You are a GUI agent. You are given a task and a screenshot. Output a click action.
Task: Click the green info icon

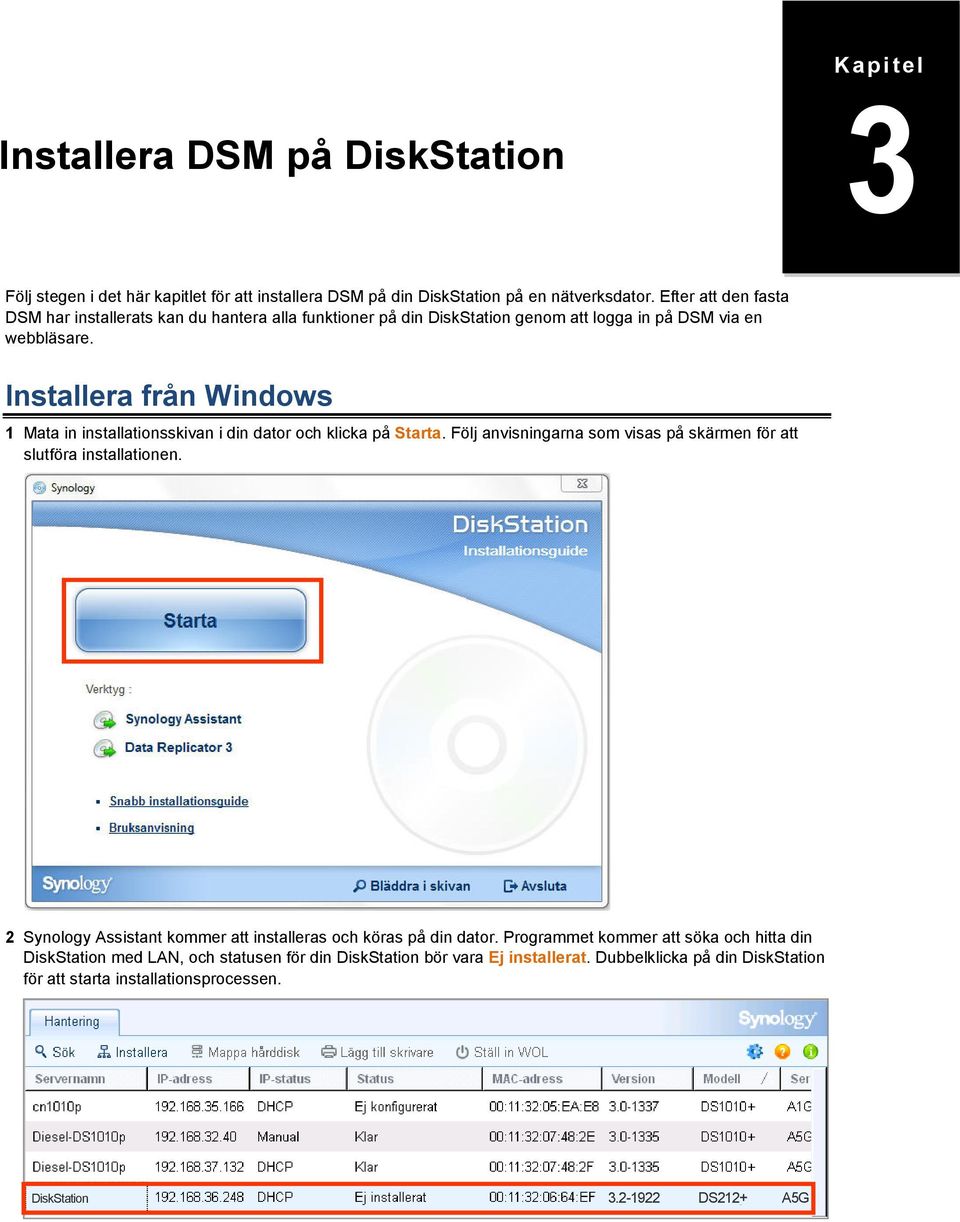[x=810, y=1052]
